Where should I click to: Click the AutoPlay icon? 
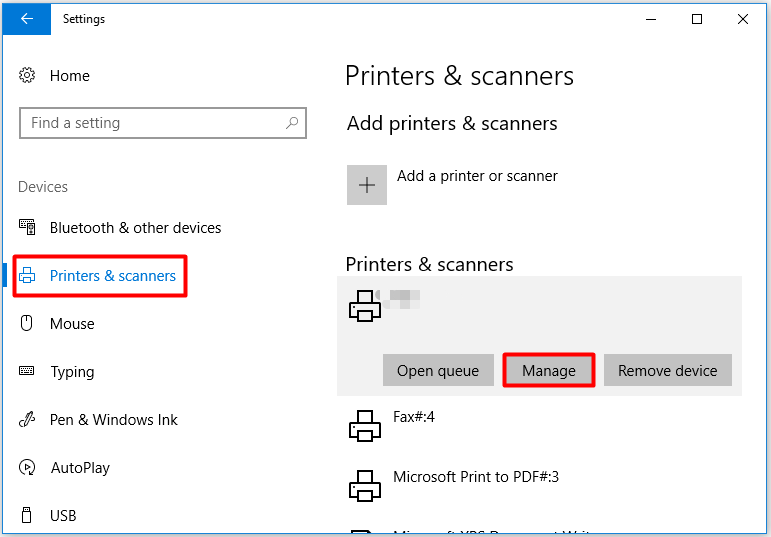(x=27, y=467)
